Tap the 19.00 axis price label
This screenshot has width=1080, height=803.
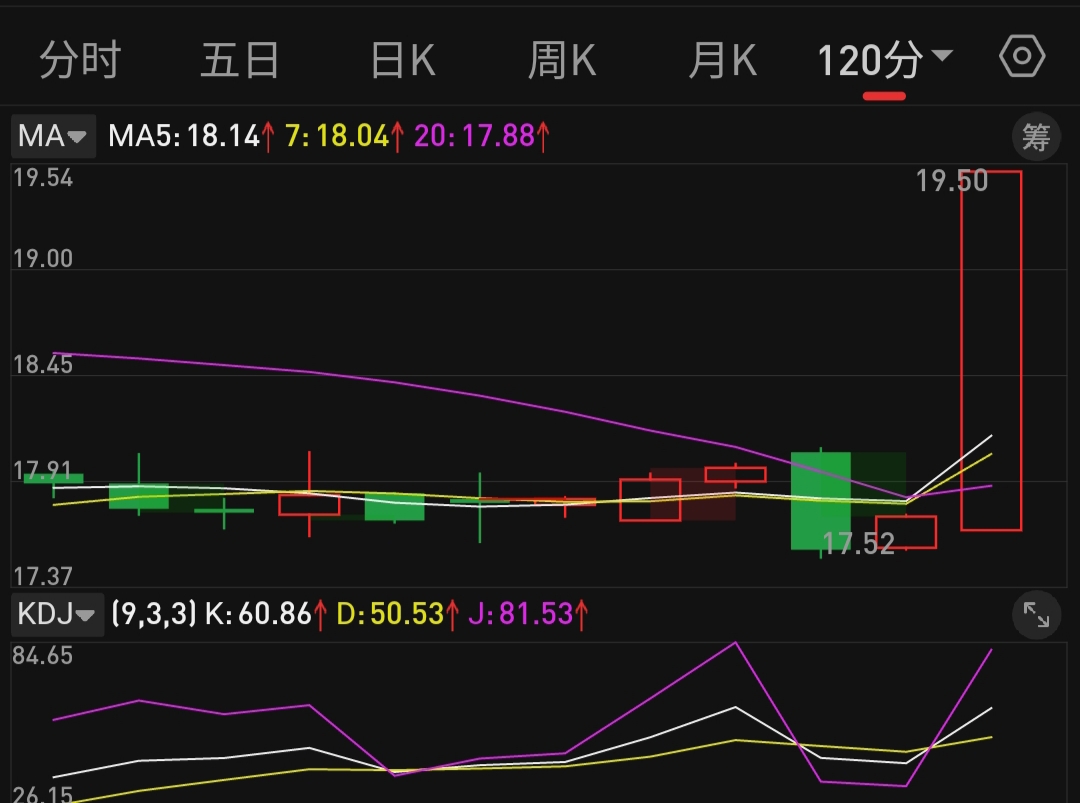point(43,259)
